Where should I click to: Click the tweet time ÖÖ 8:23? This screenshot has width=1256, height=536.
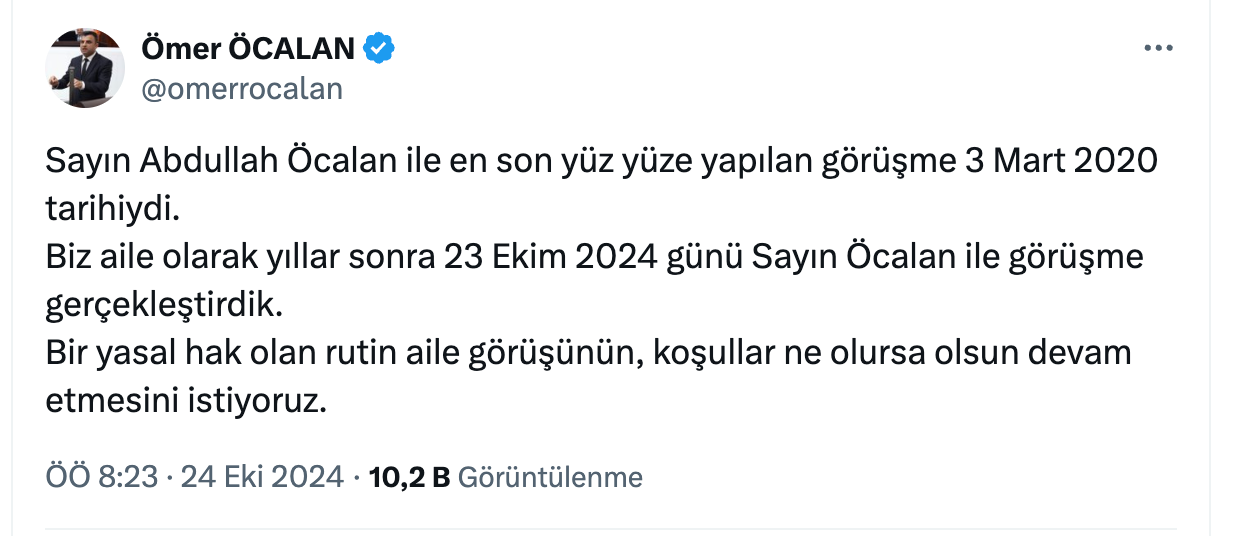[102, 477]
